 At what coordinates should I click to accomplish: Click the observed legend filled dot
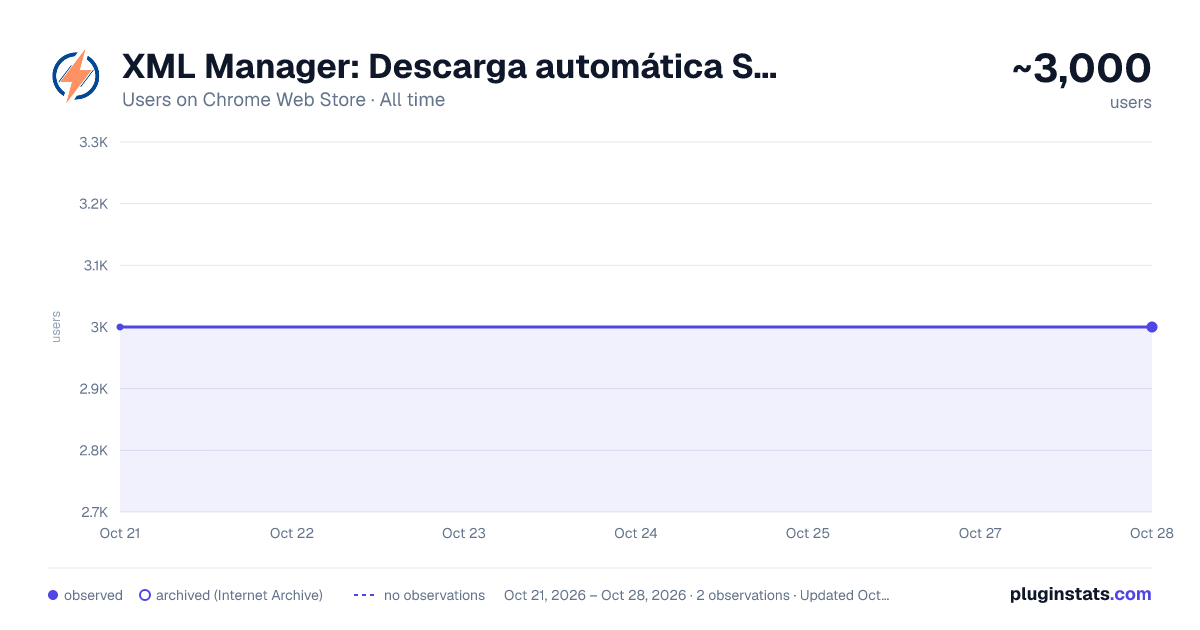coord(53,595)
